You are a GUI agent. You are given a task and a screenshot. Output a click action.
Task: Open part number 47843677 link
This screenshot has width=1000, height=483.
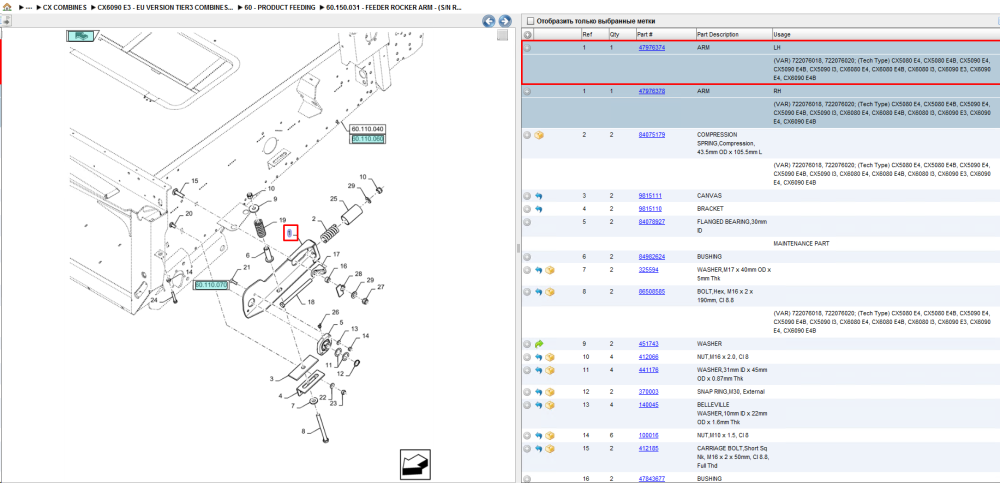[652, 479]
